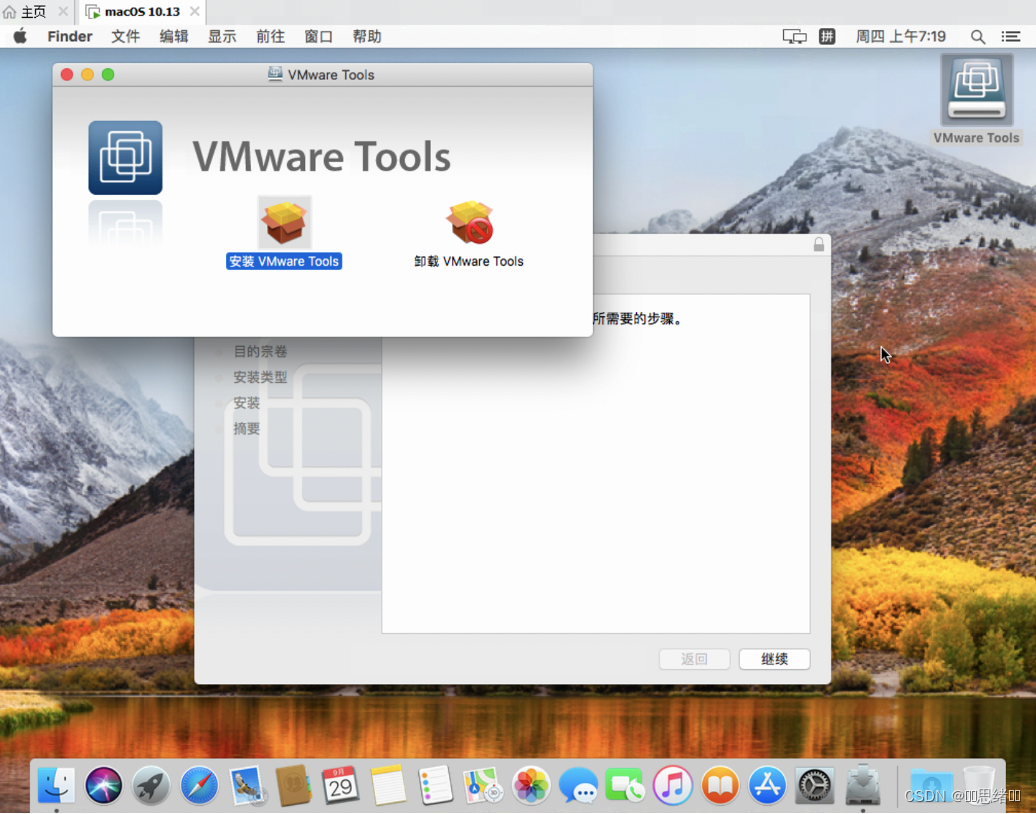Open Safari from the Dock
The image size is (1036, 814).
tap(199, 785)
